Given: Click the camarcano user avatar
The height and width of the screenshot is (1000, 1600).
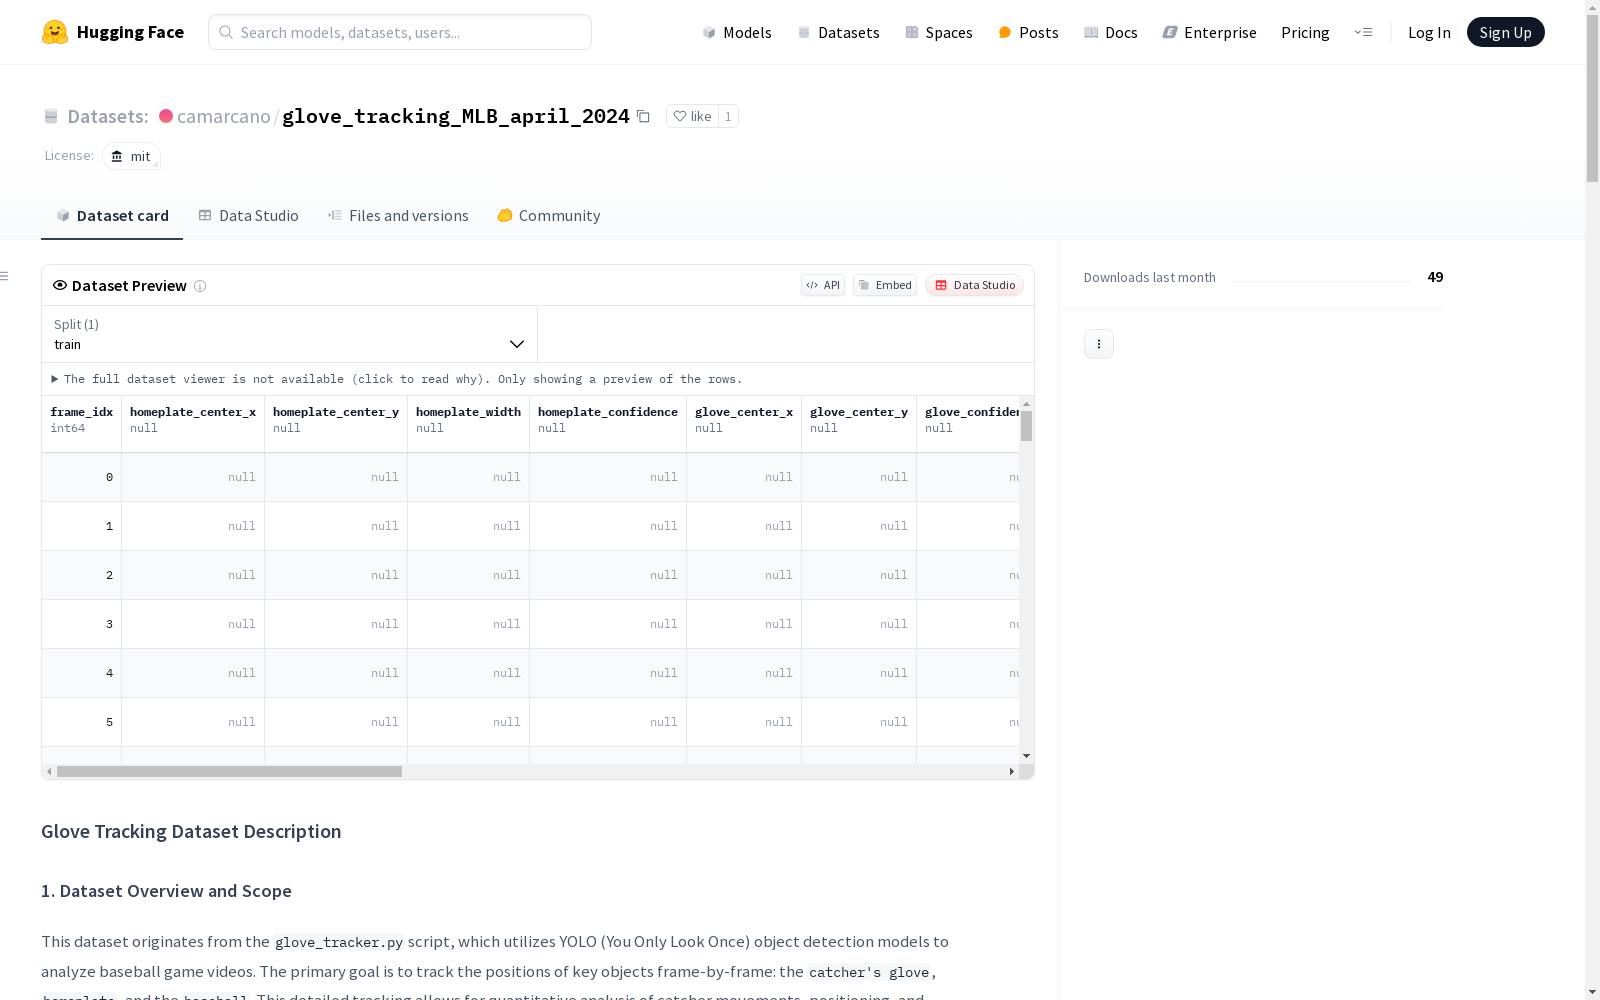Looking at the screenshot, I should point(166,116).
